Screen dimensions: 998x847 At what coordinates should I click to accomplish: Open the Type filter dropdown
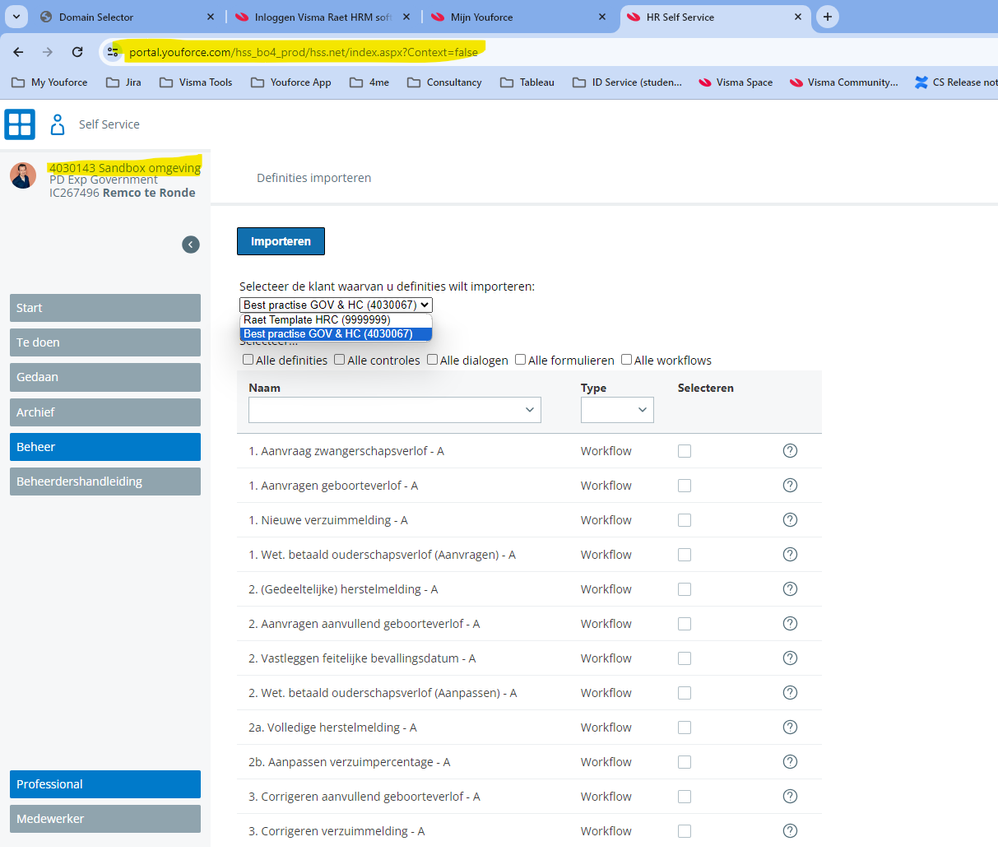tap(617, 410)
